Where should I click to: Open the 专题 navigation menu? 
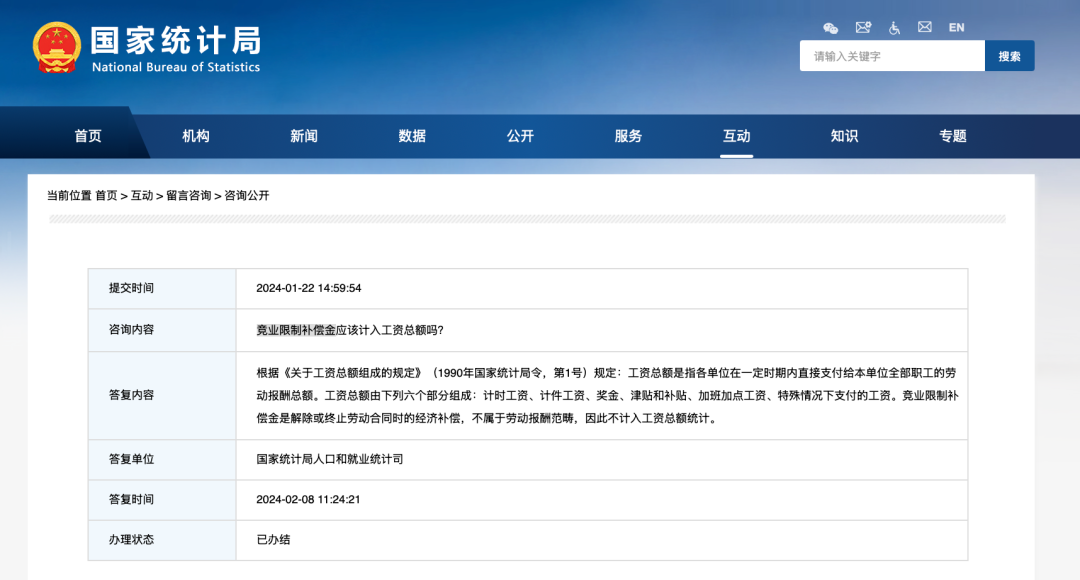tap(953, 136)
